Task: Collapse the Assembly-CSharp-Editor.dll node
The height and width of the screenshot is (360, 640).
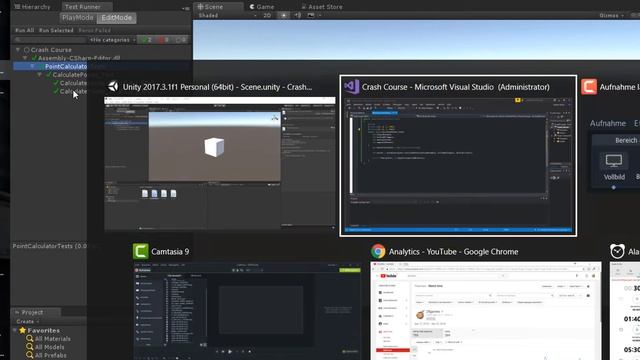Action: tap(25, 58)
